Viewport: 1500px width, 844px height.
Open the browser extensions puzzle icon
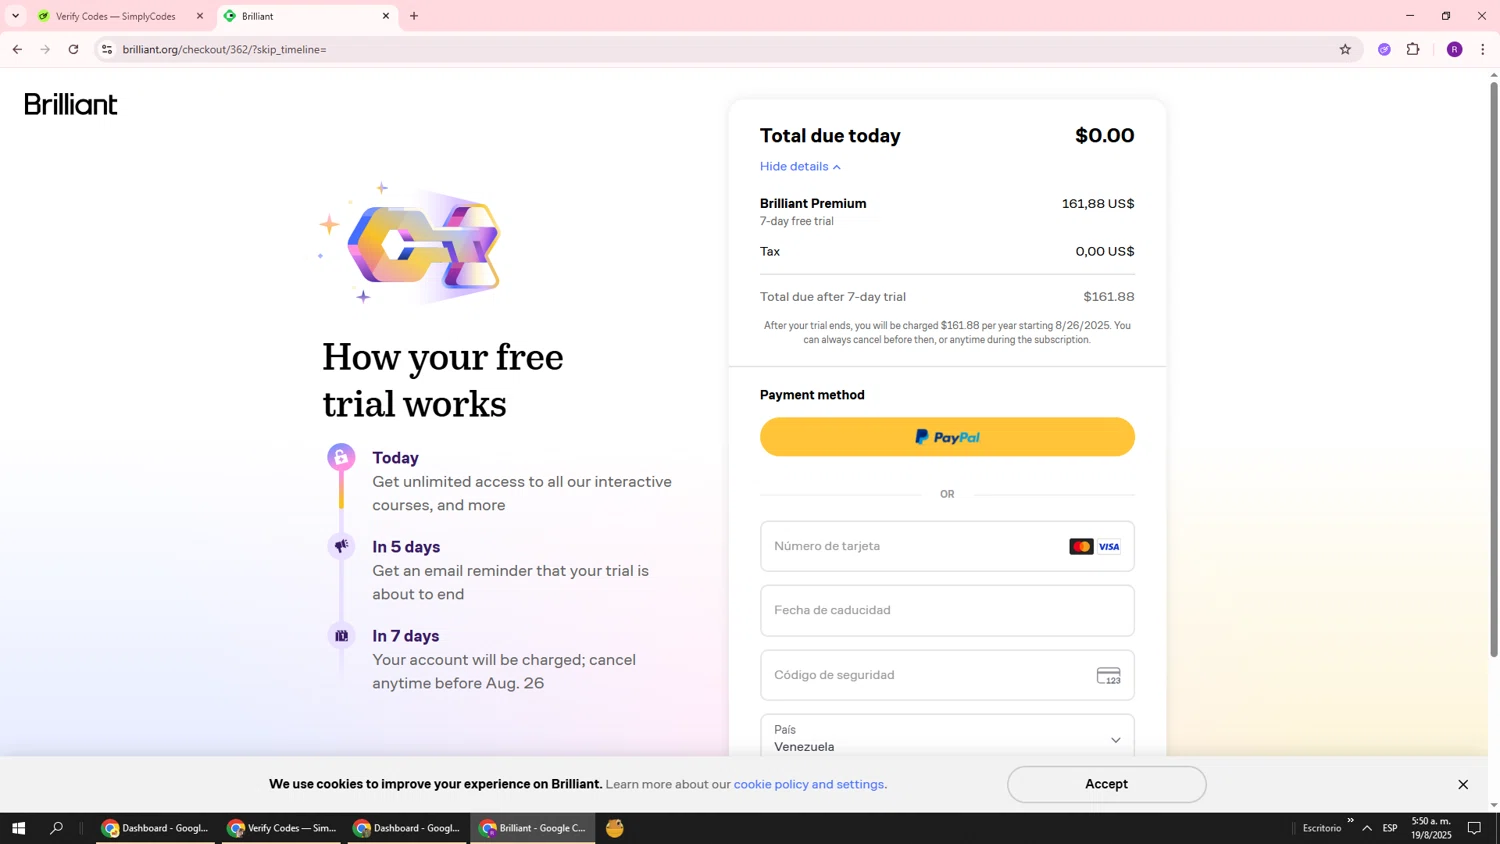[1413, 49]
